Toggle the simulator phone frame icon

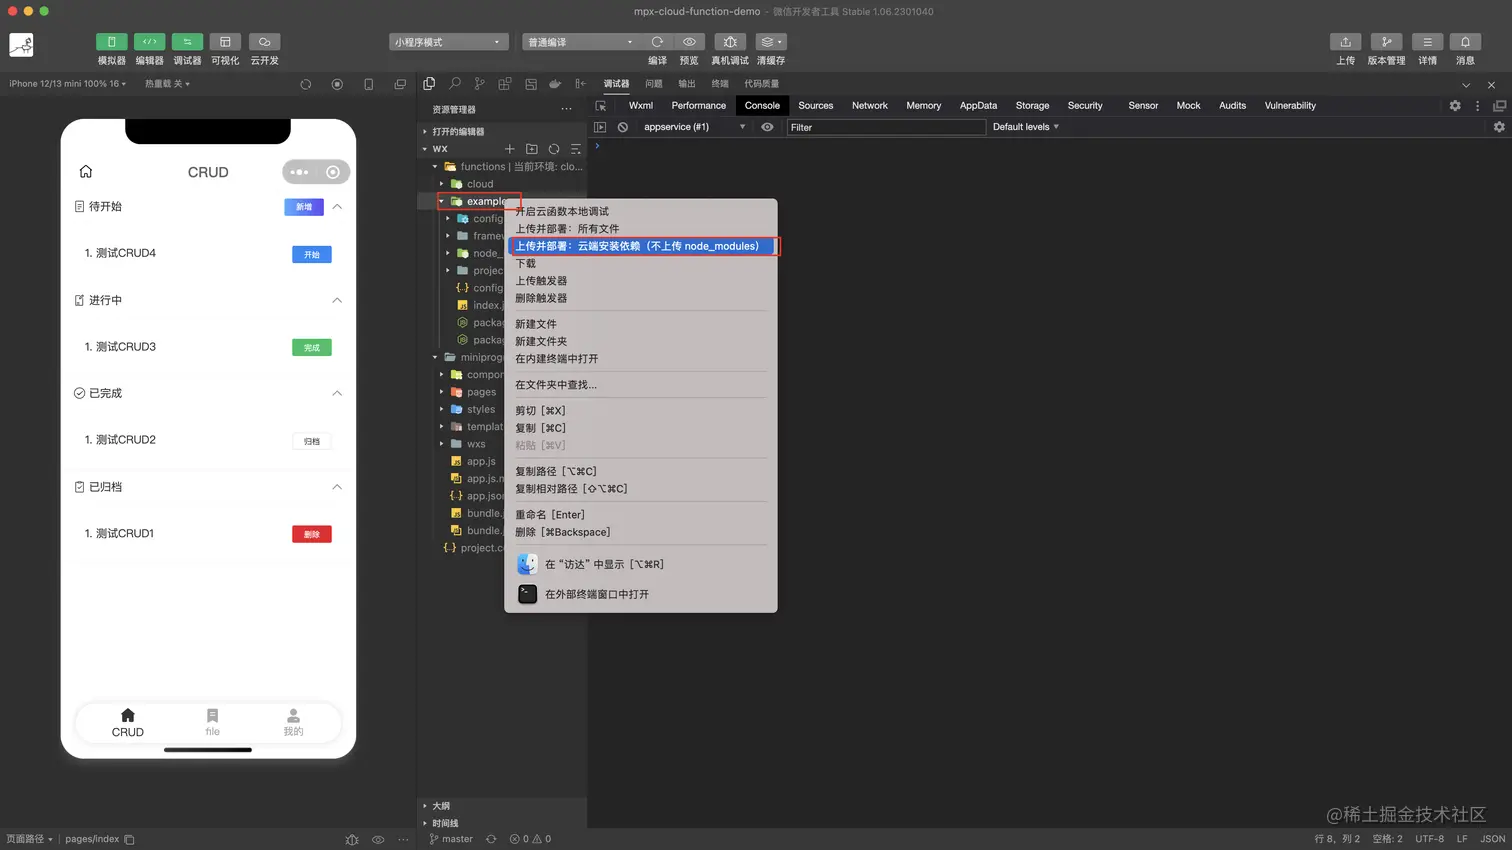click(x=368, y=84)
